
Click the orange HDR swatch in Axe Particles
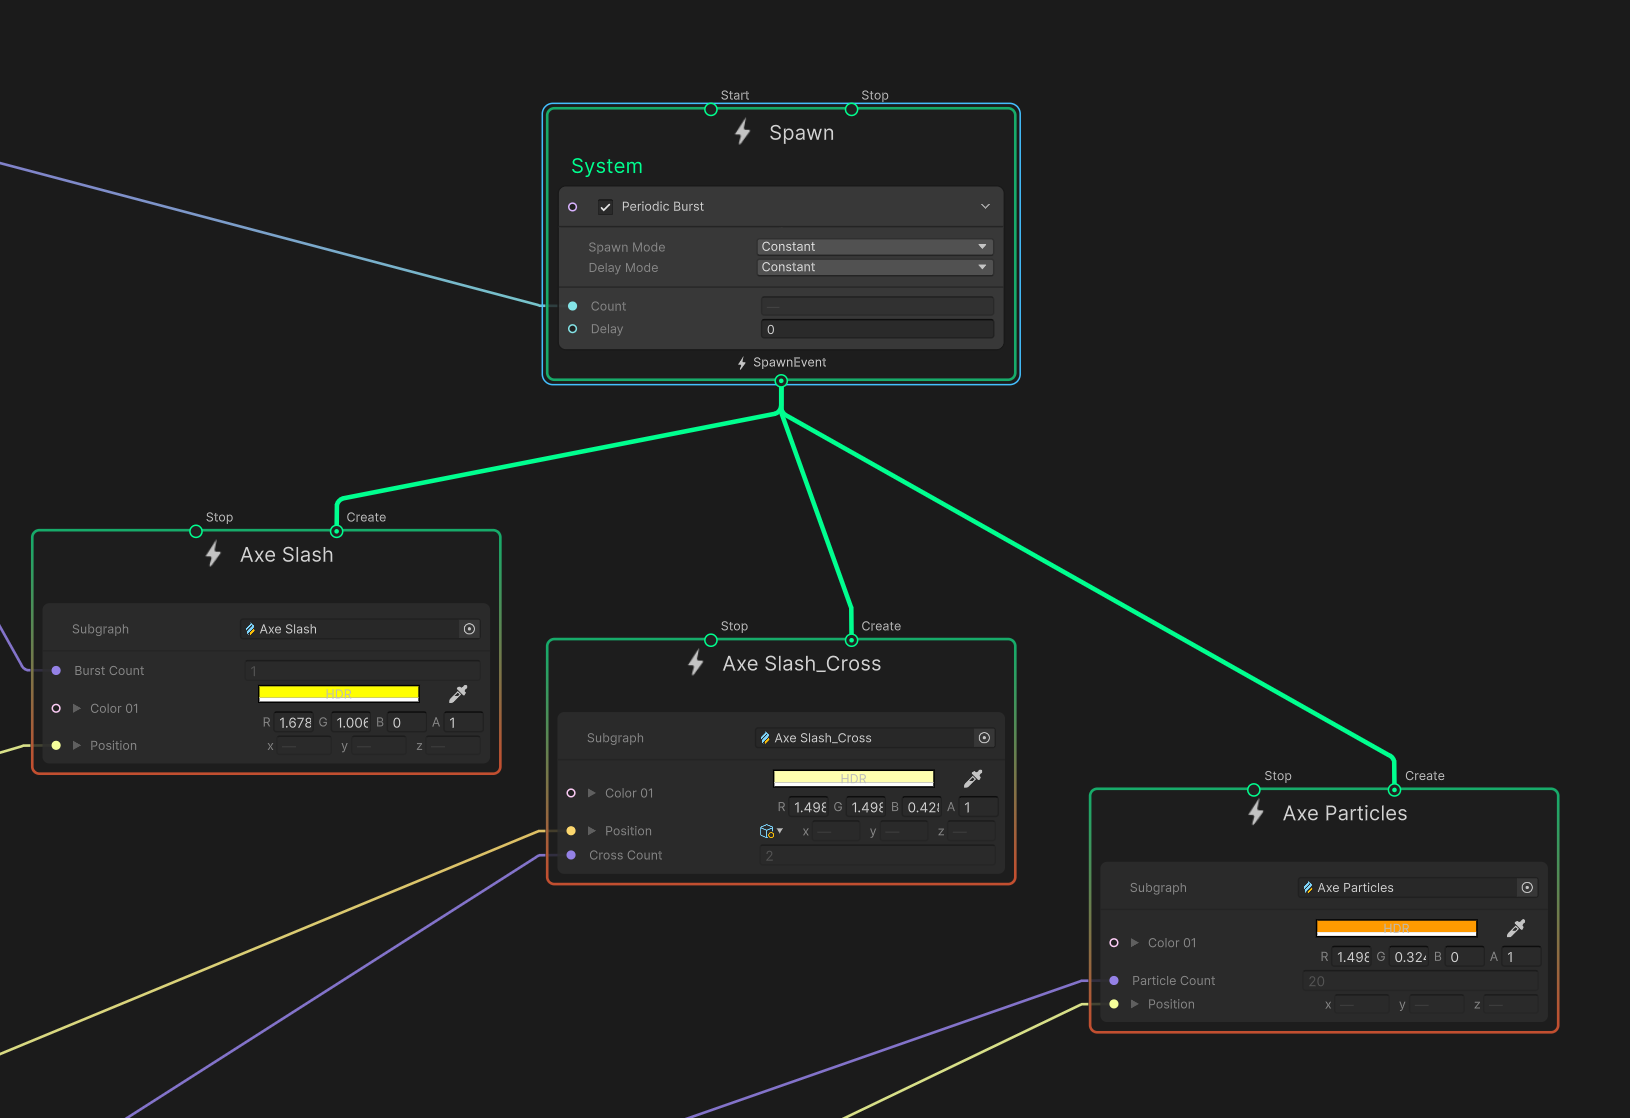pos(1396,927)
